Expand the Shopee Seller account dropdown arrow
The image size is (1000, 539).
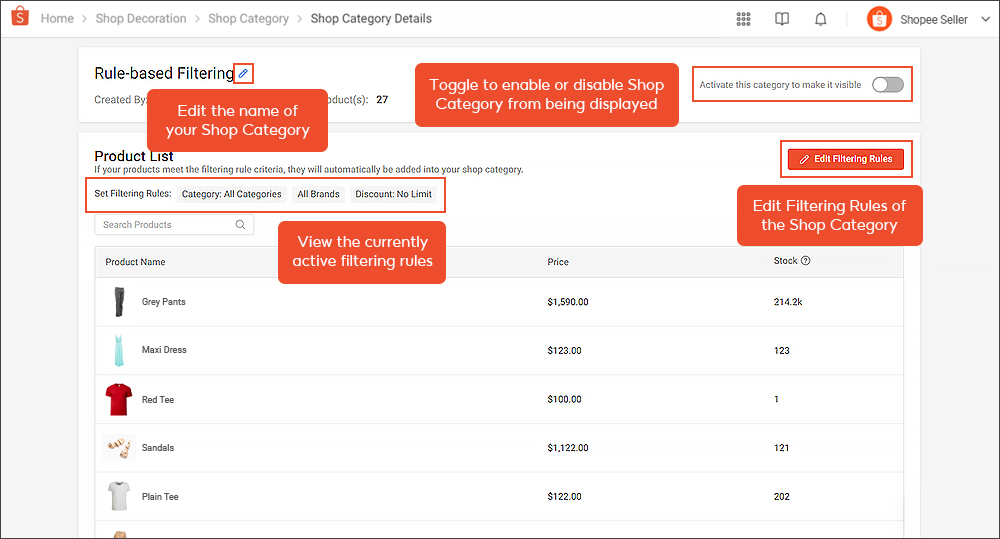(x=985, y=19)
